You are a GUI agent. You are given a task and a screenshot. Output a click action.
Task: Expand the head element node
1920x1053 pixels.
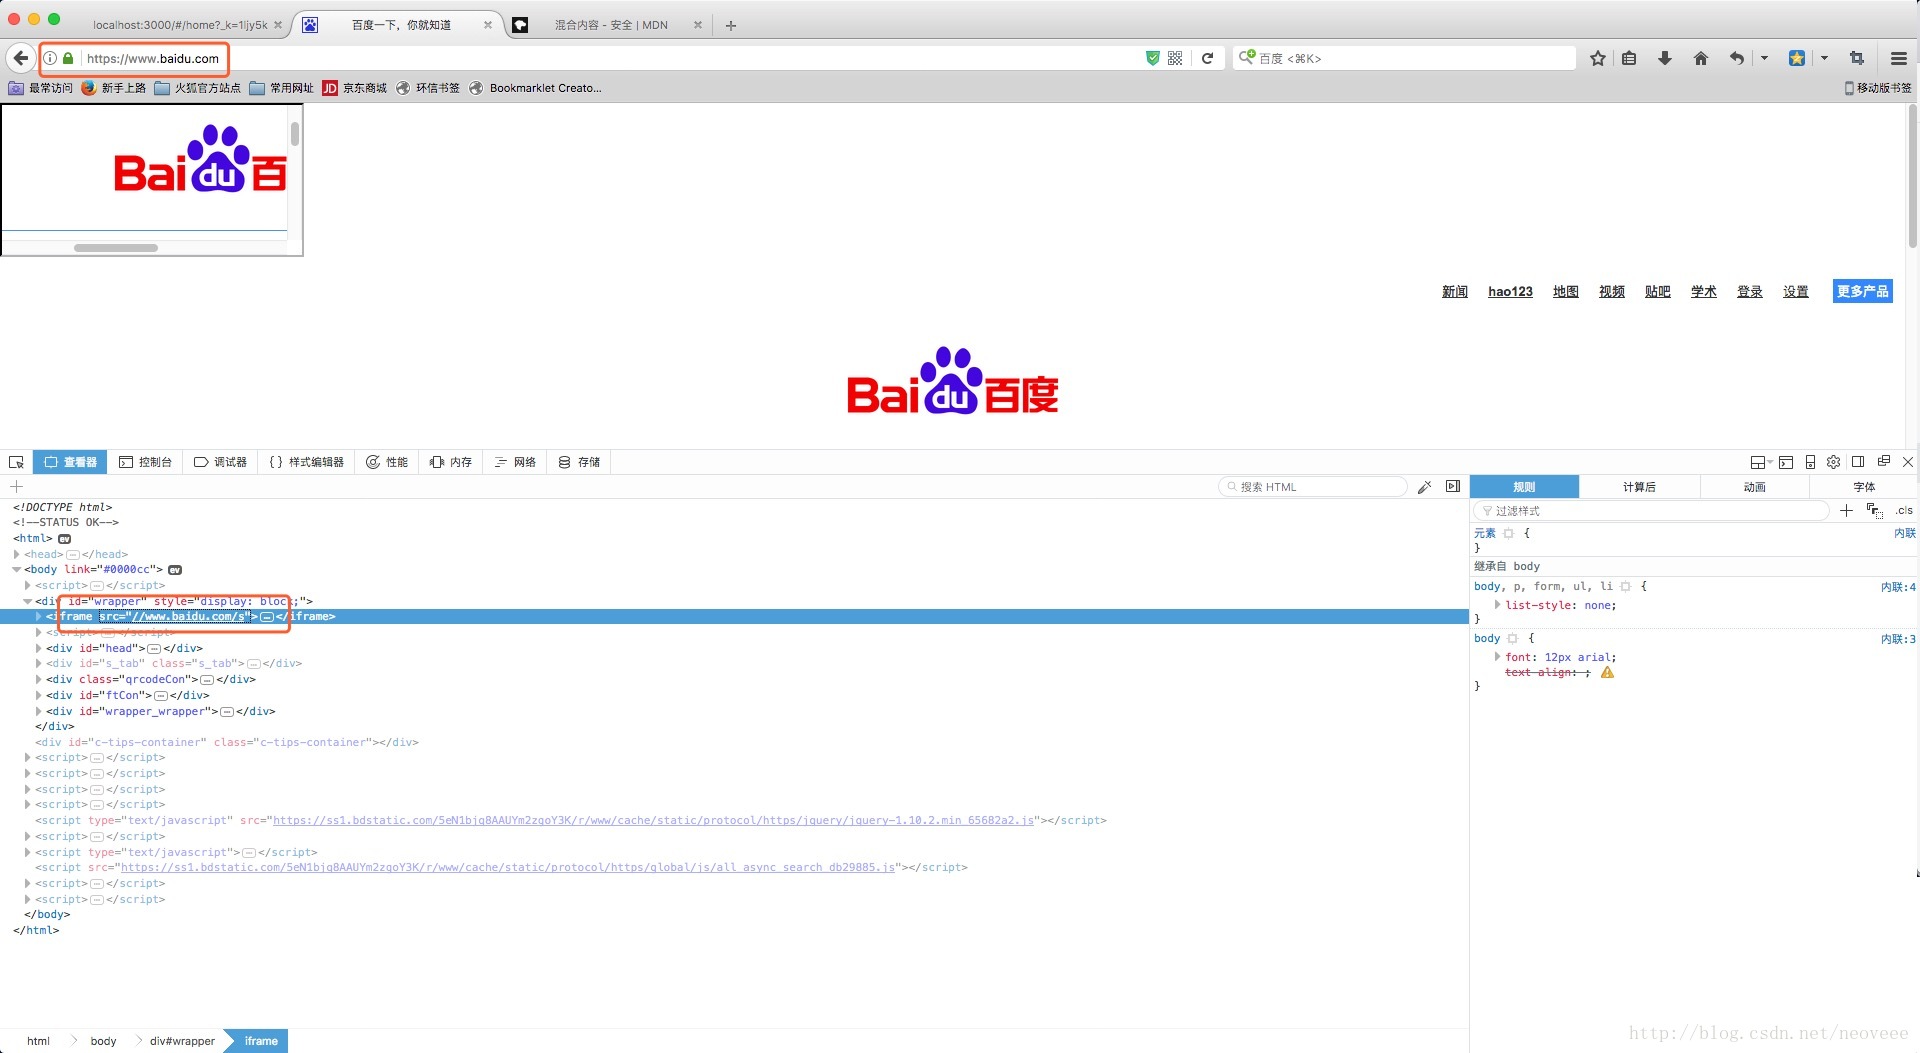click(17, 554)
